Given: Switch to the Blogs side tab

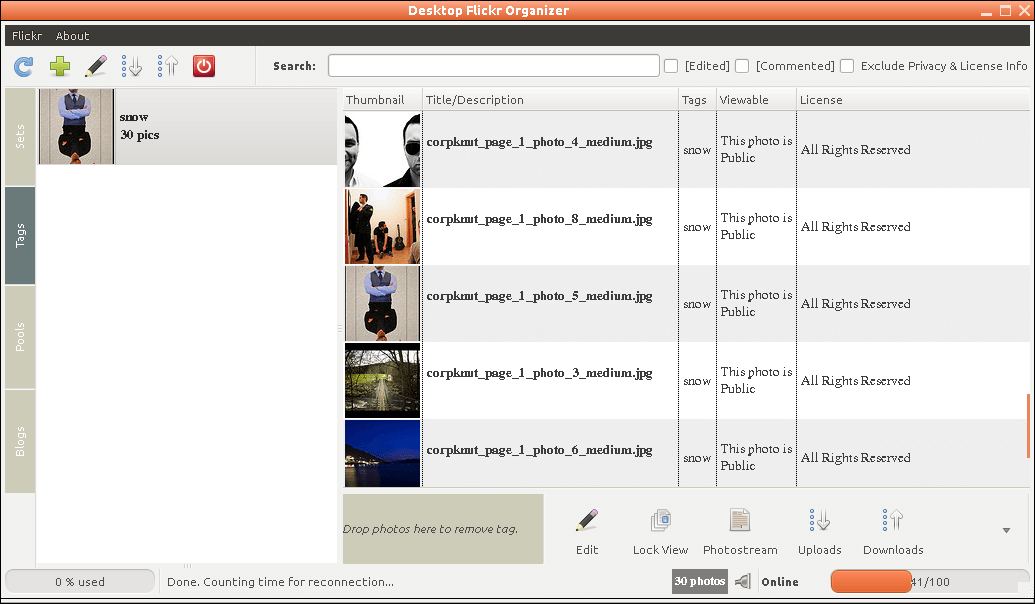Looking at the screenshot, I should pyautogui.click(x=20, y=441).
